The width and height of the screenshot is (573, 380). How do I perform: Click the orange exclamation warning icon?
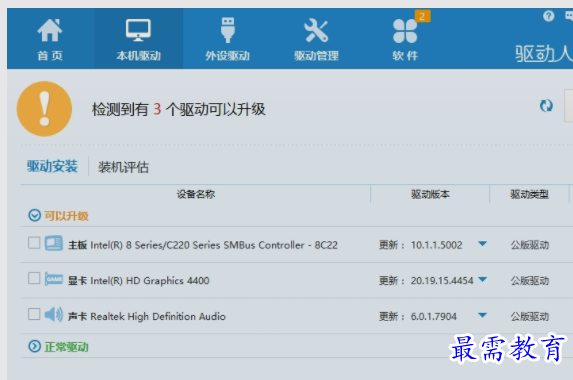point(44,109)
